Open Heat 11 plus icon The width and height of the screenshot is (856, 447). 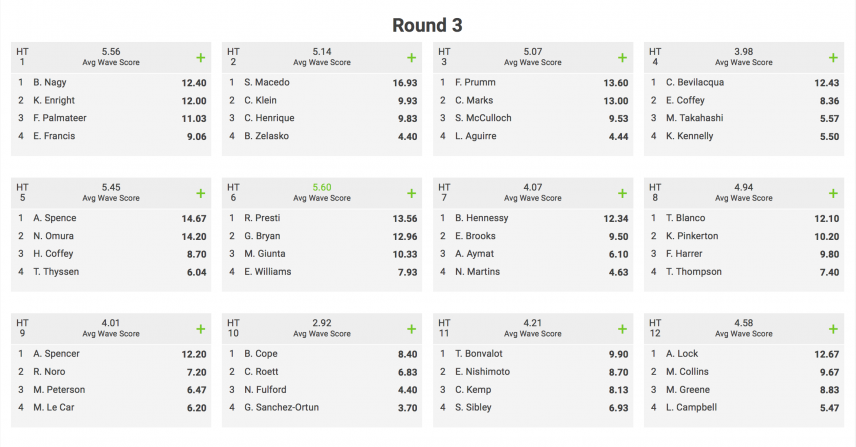pos(622,329)
